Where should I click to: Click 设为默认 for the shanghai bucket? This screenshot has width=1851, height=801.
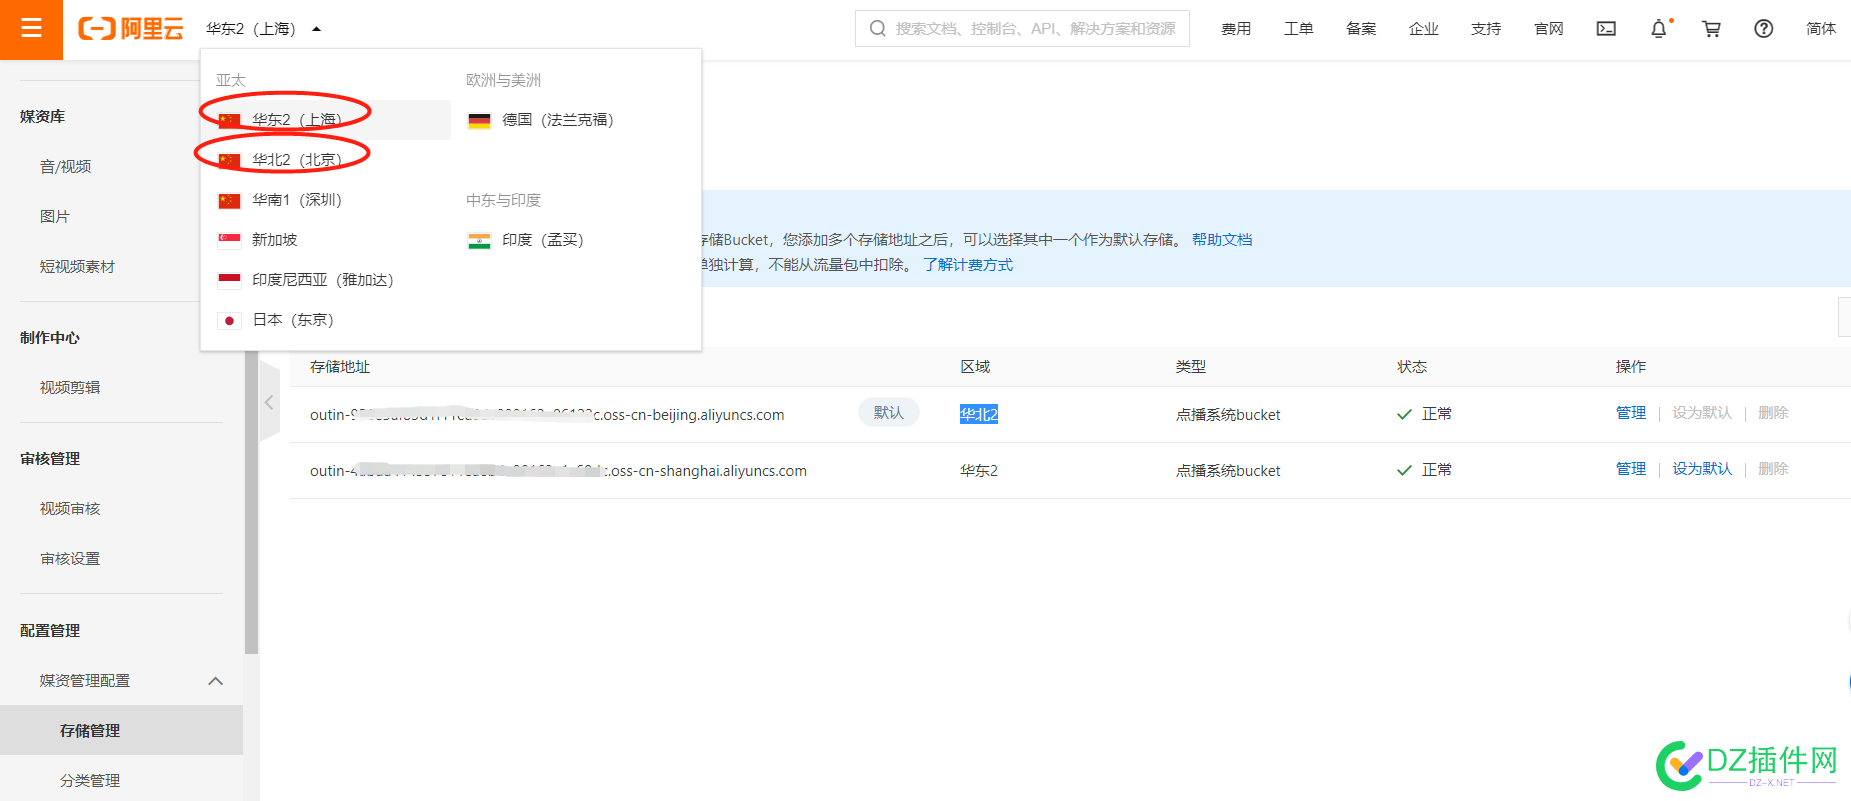coord(1702,469)
